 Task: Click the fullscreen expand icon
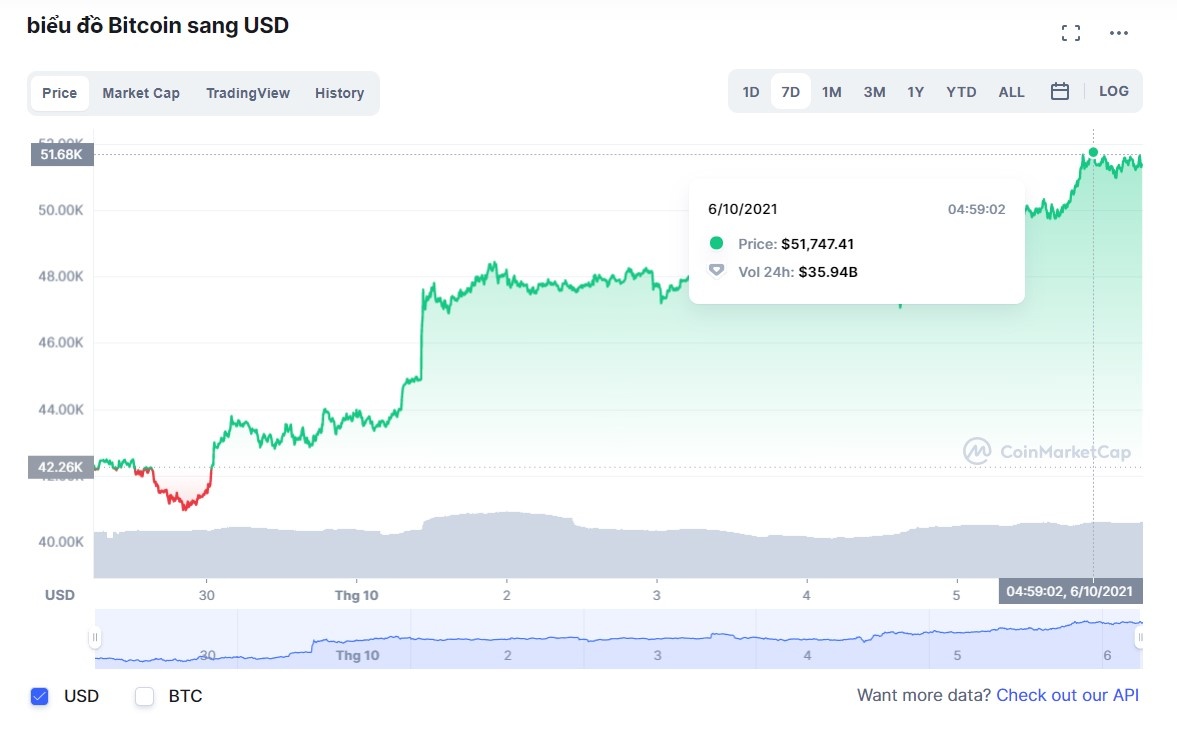pyautogui.click(x=1071, y=33)
